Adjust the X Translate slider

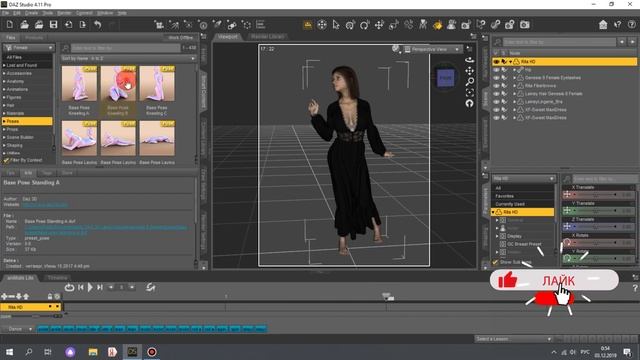[x=597, y=195]
